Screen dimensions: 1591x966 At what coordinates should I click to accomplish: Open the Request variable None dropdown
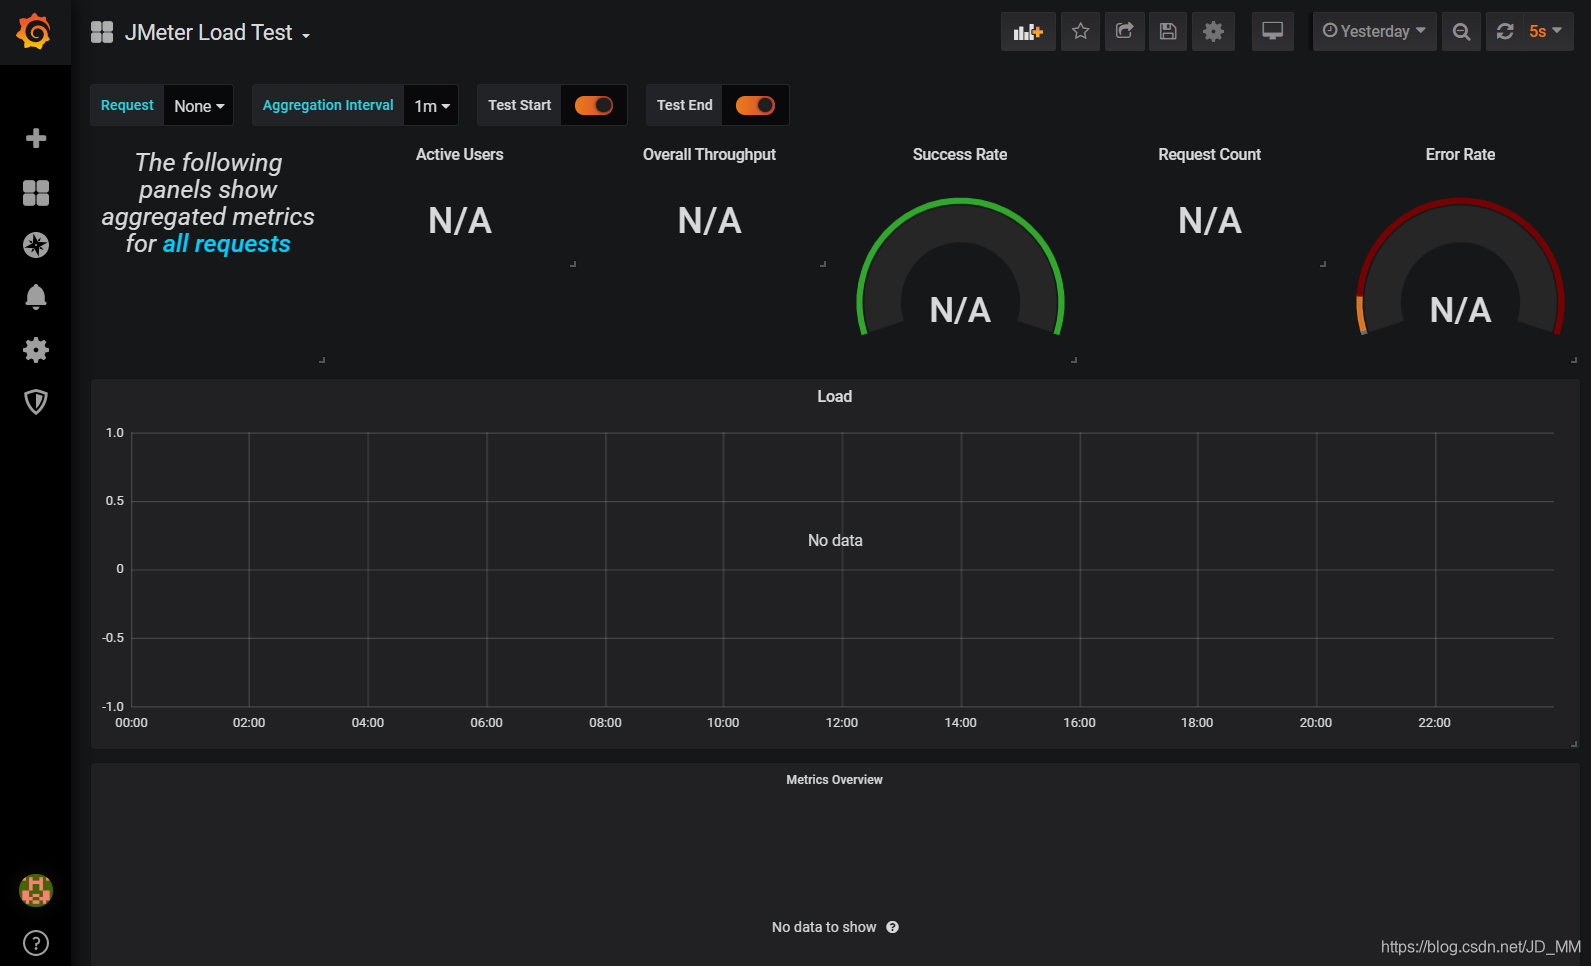click(199, 106)
